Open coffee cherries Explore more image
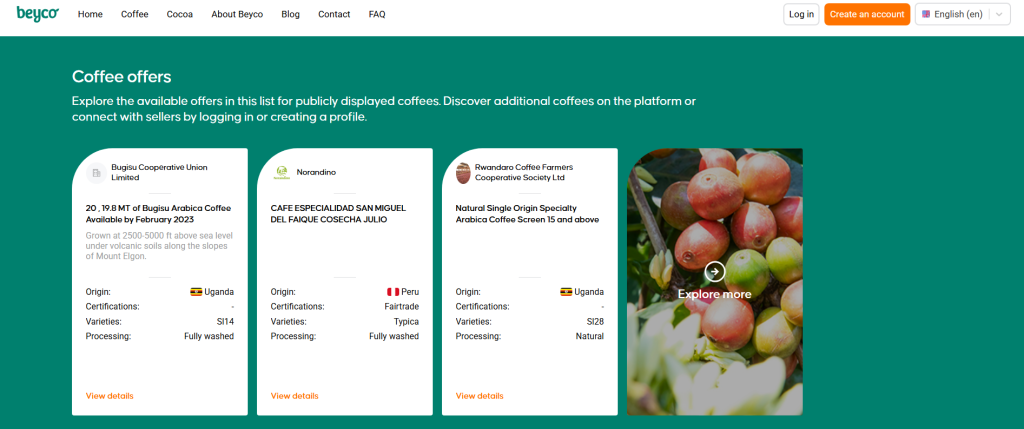The height and width of the screenshot is (429, 1024). (x=714, y=281)
